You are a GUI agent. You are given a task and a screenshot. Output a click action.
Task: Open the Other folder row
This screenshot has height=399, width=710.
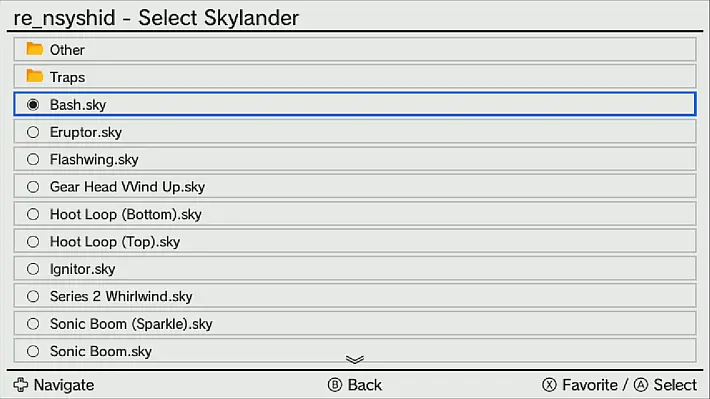point(355,49)
